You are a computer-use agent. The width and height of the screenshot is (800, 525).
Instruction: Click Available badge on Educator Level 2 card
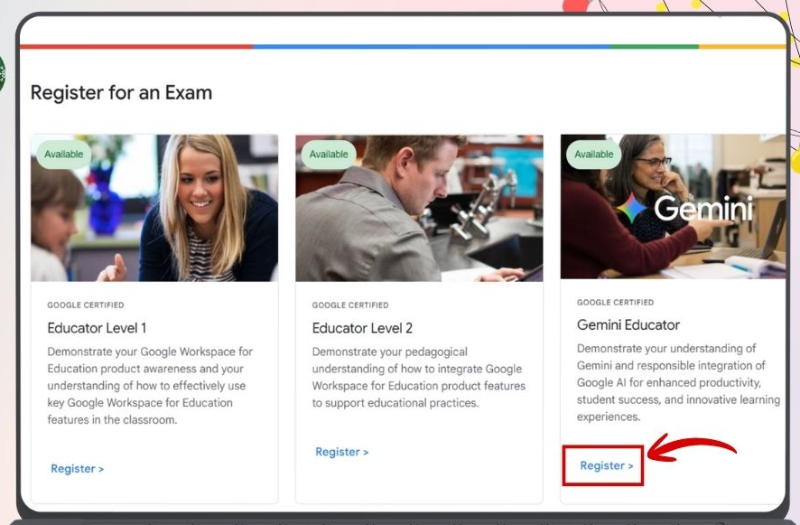(x=329, y=154)
